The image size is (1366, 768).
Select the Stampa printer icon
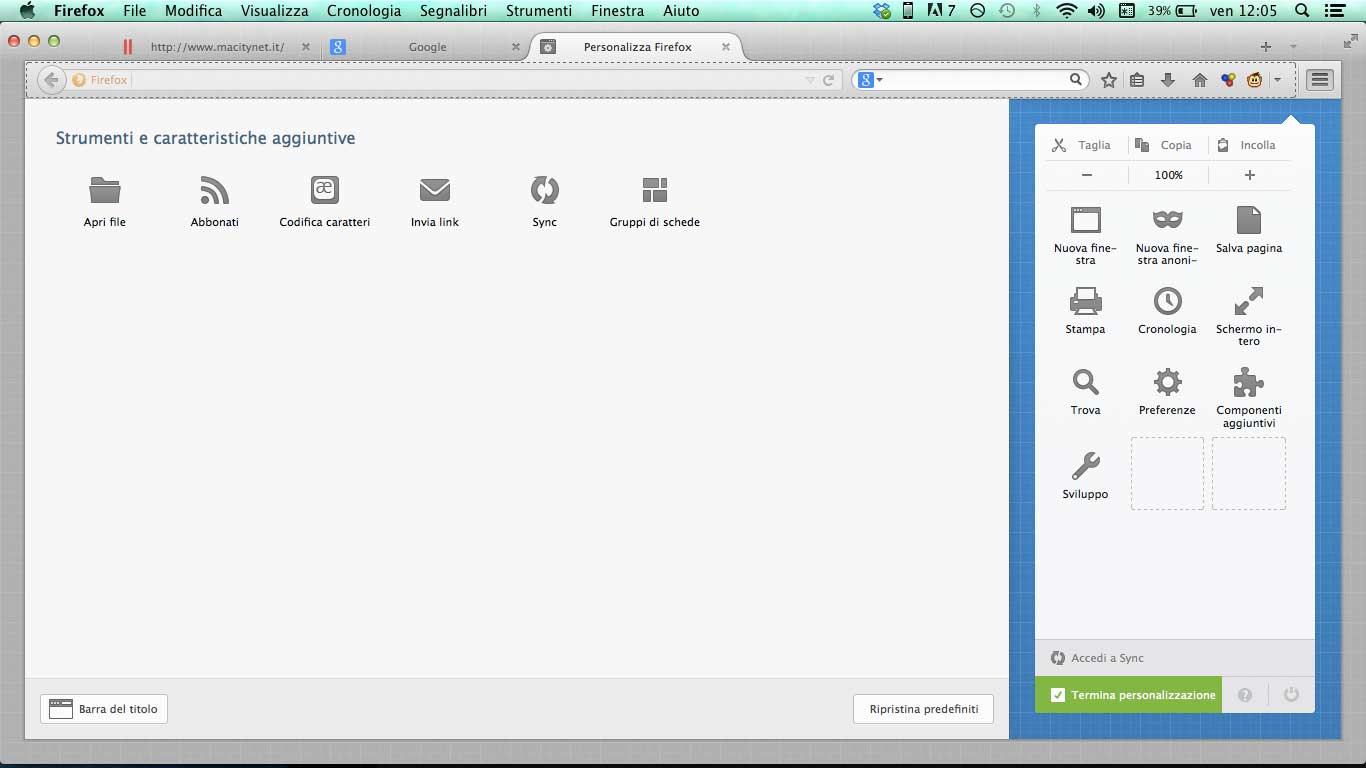tap(1086, 301)
